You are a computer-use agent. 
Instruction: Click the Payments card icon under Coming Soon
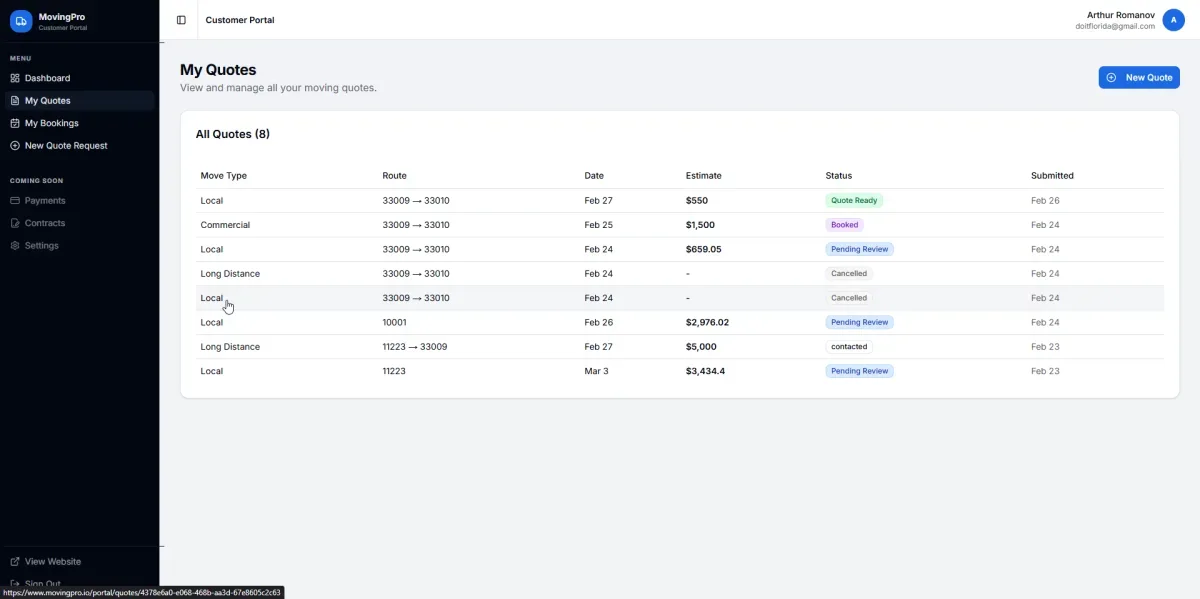pyautogui.click(x=13, y=200)
